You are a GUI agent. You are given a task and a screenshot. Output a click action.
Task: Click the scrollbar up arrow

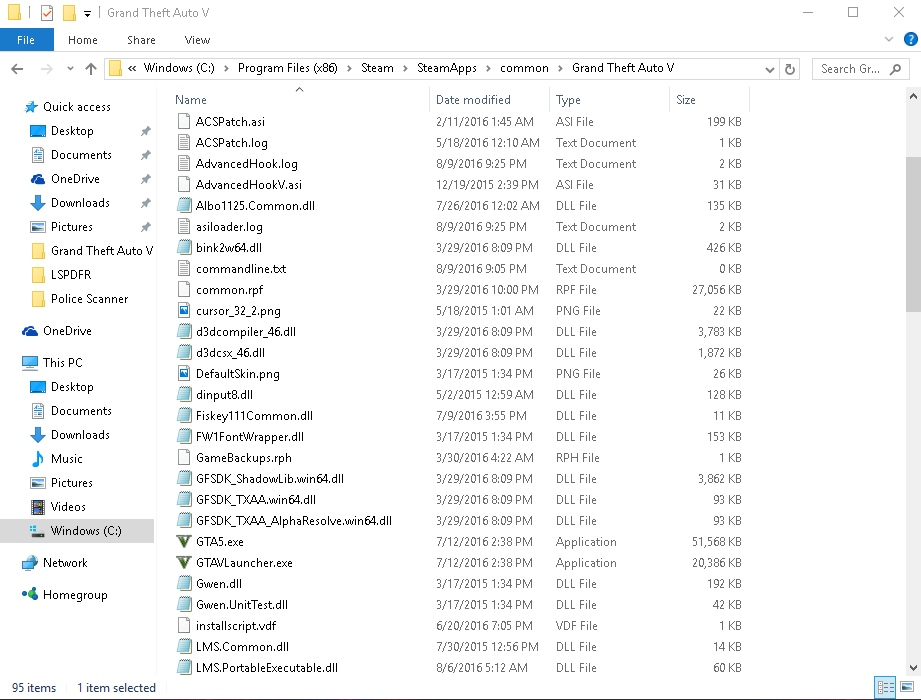913,96
